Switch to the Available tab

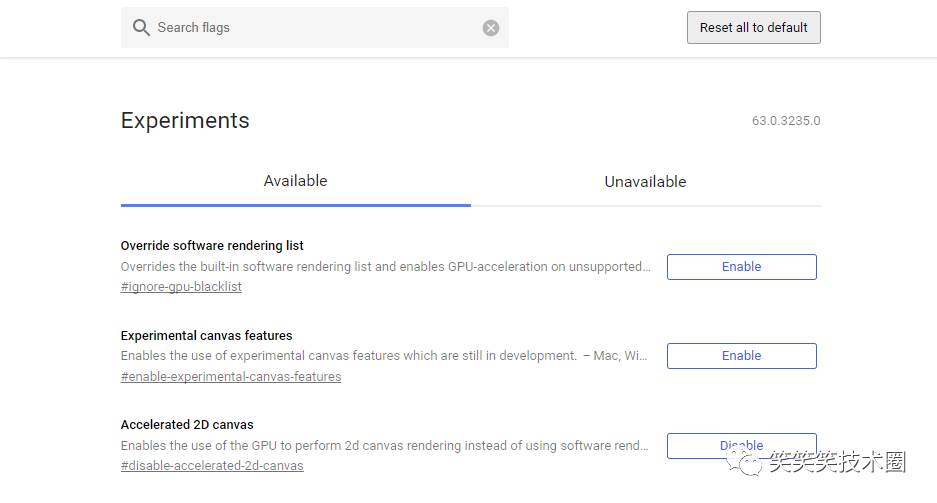pyautogui.click(x=295, y=181)
